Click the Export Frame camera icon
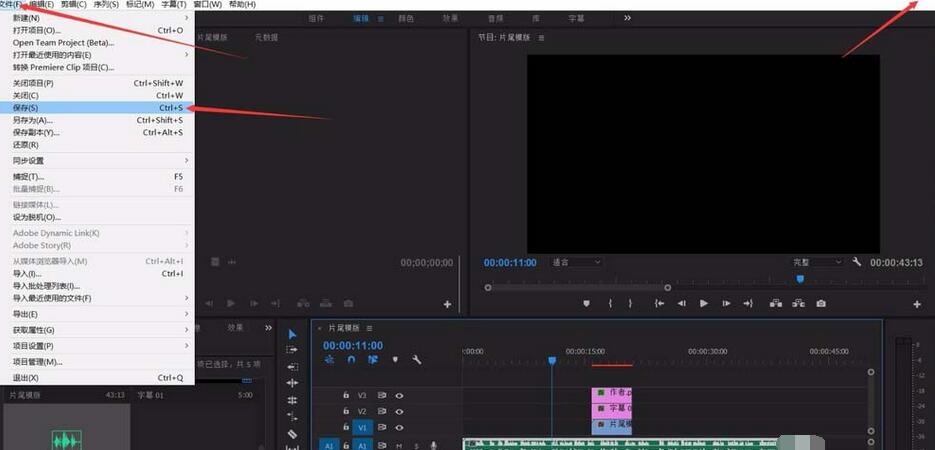The image size is (935, 450). 821,303
